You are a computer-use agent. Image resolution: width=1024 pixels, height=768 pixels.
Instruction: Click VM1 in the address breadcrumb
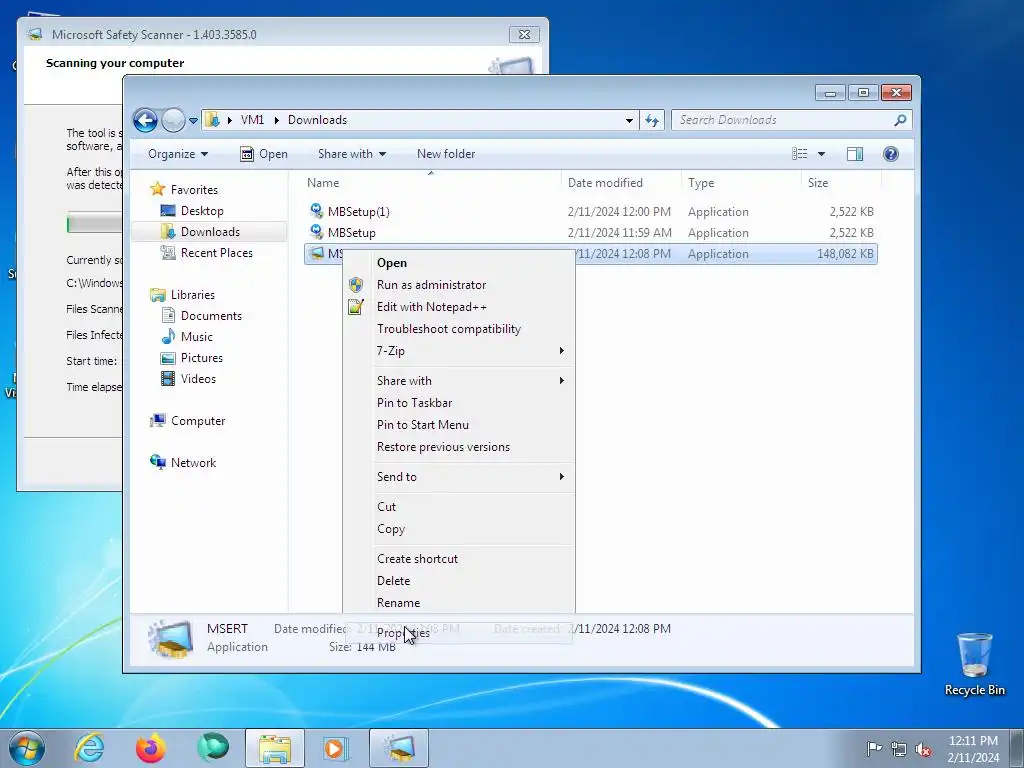(x=252, y=120)
